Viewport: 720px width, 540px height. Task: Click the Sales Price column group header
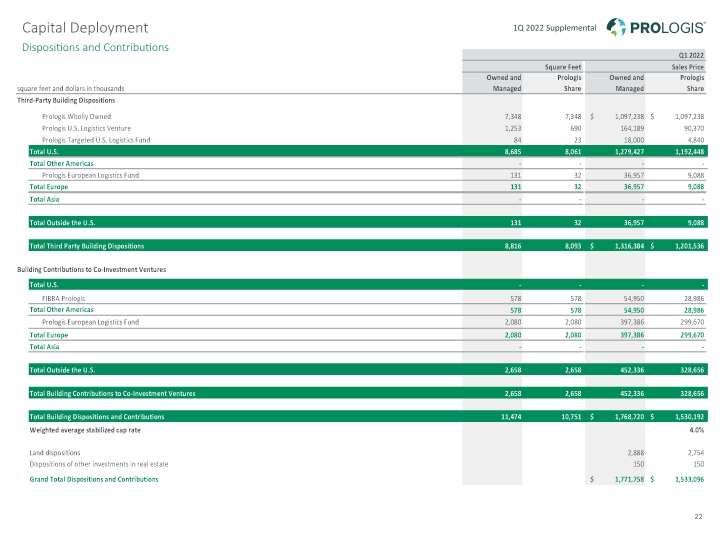coord(687,67)
